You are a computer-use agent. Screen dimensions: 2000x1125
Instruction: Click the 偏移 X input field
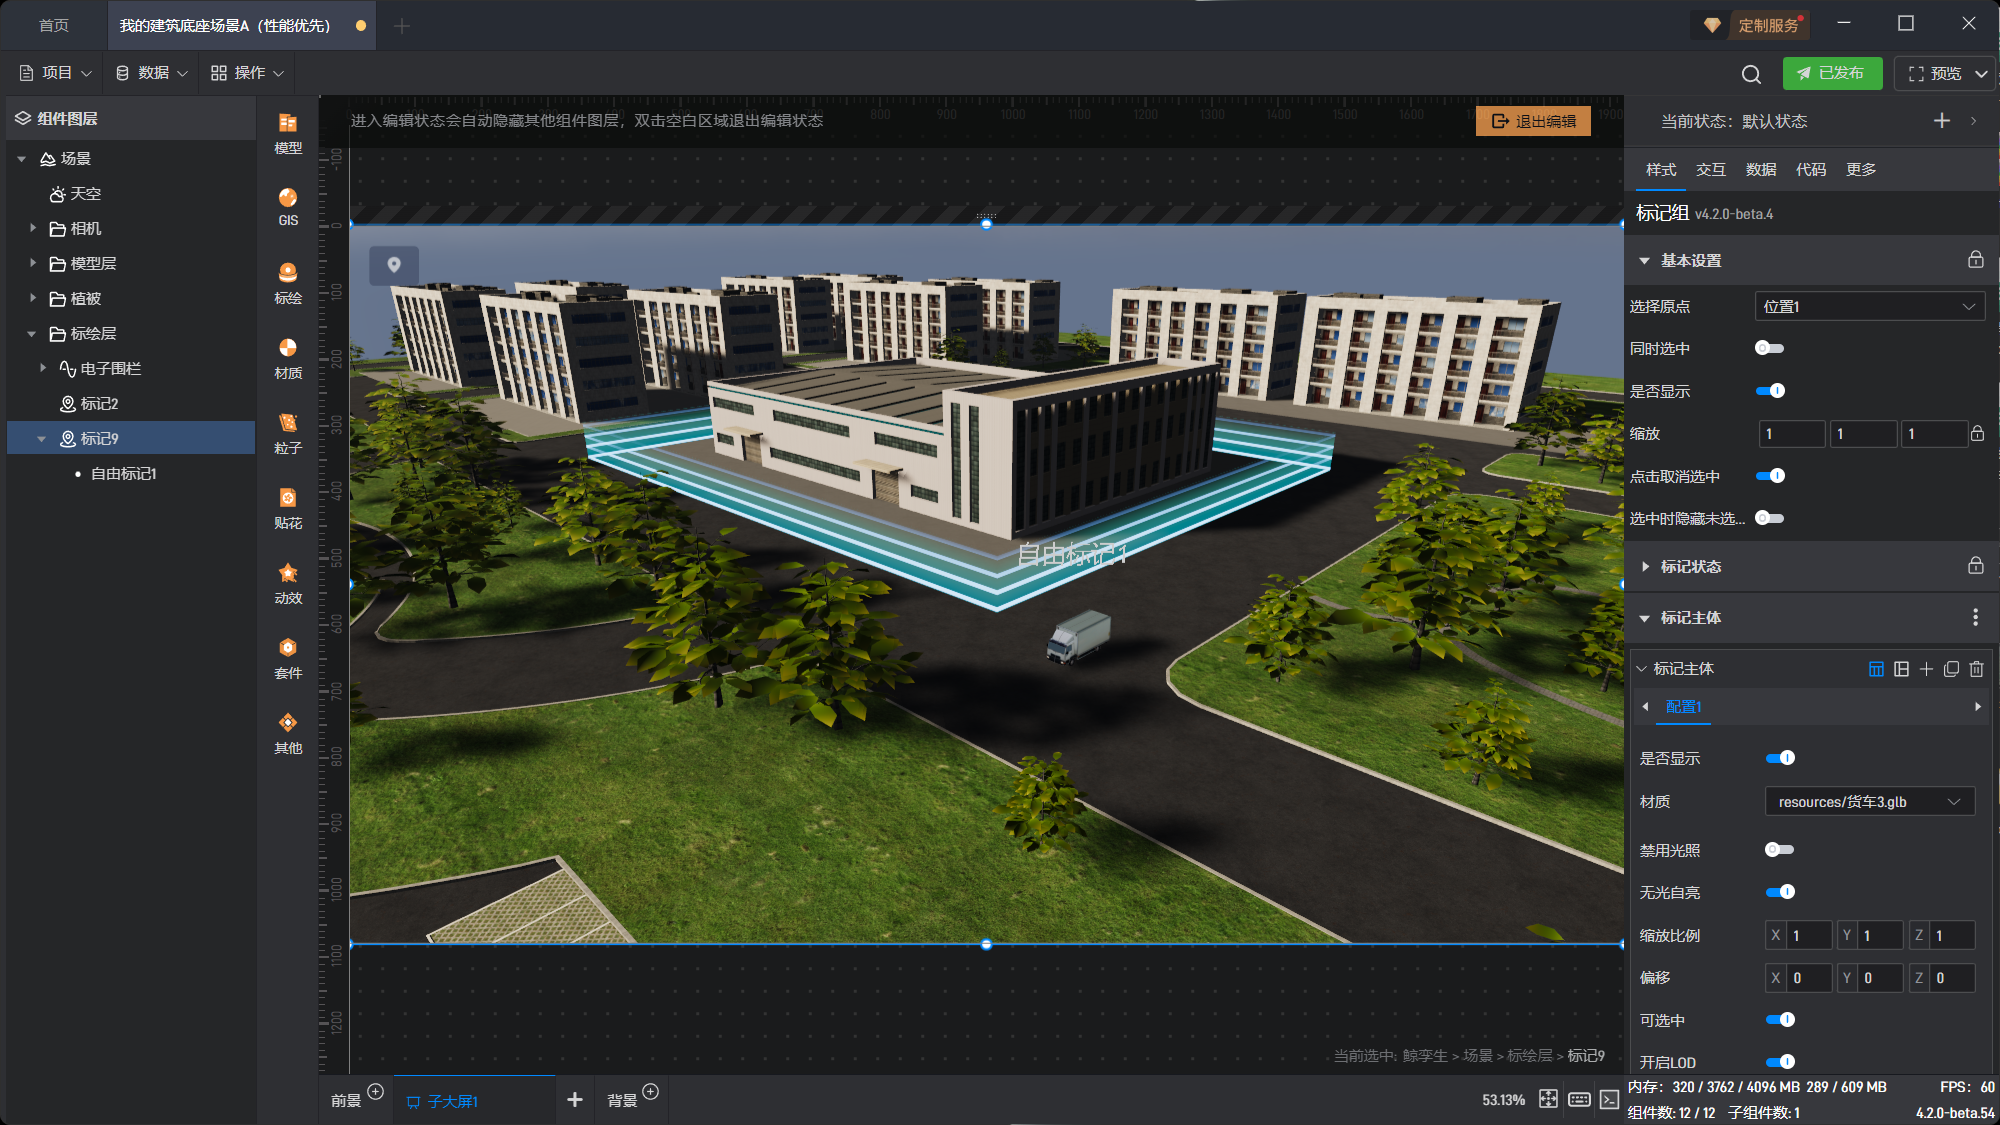(x=1808, y=978)
